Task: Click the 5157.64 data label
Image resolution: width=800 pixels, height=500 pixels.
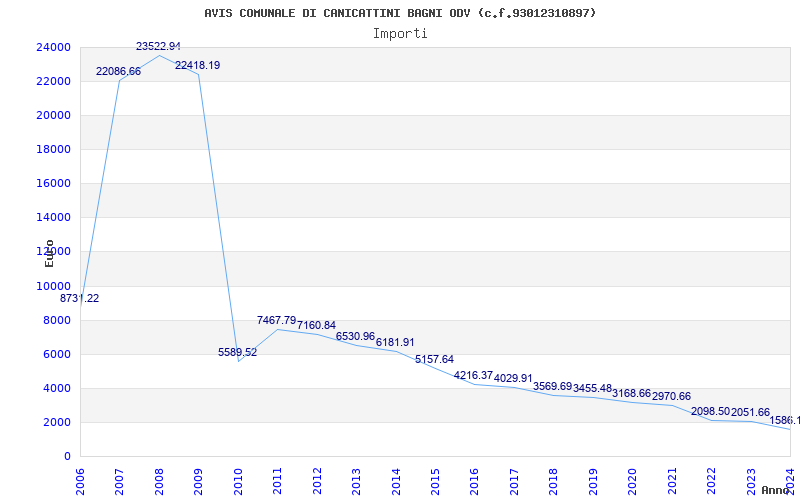Action: 434,360
